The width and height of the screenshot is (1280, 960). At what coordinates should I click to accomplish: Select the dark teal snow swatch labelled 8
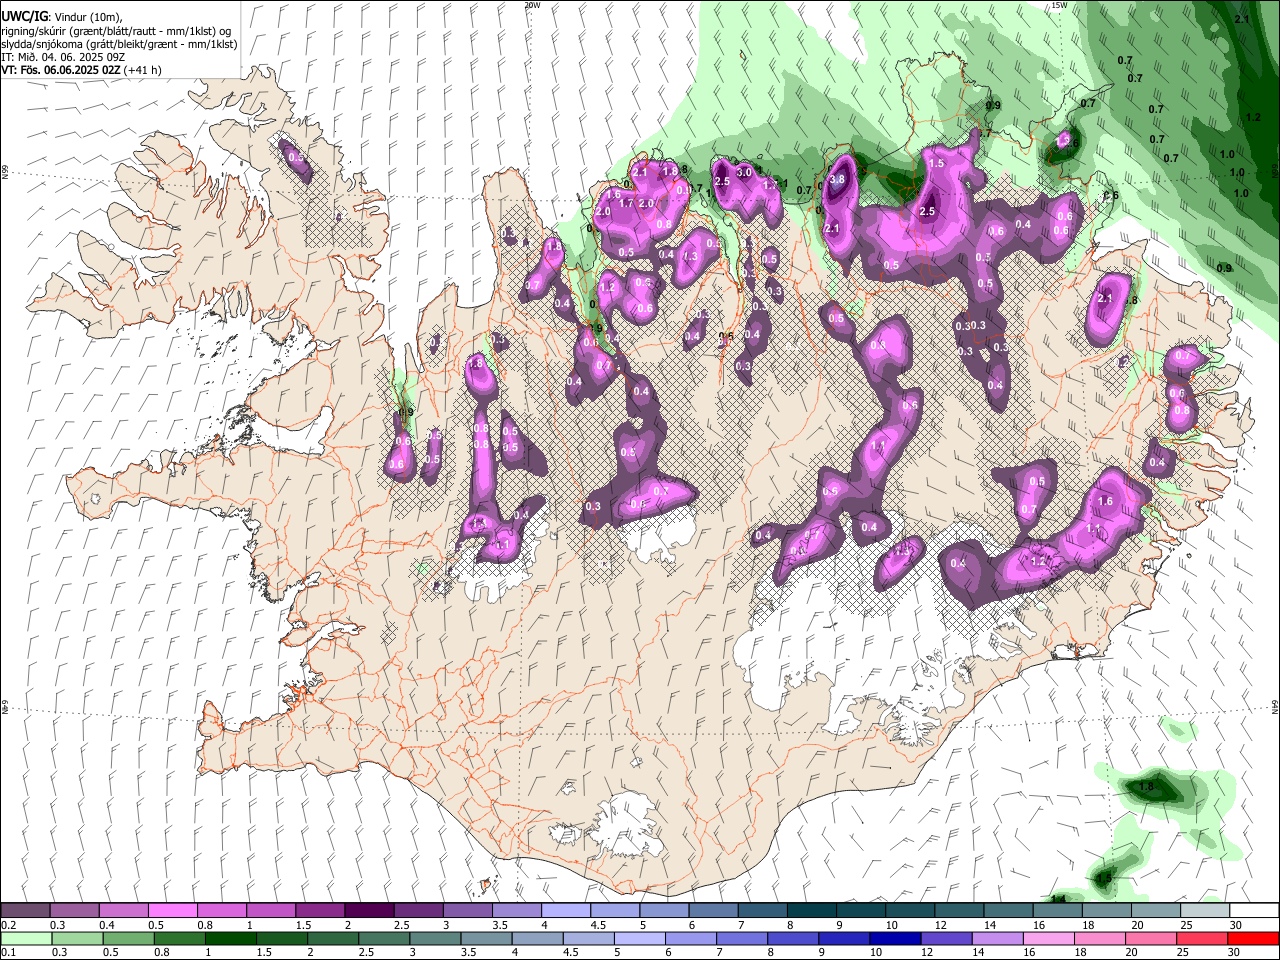click(811, 911)
